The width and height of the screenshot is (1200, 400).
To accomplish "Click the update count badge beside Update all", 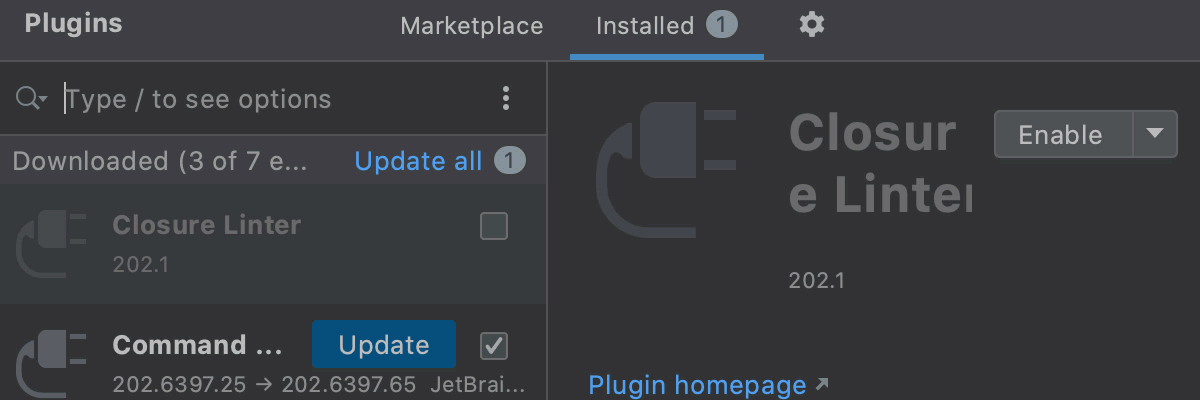I will click(x=510, y=161).
